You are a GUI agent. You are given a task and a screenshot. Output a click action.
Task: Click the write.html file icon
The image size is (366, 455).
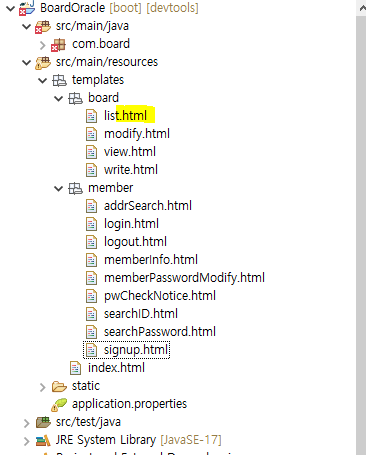tap(91, 170)
